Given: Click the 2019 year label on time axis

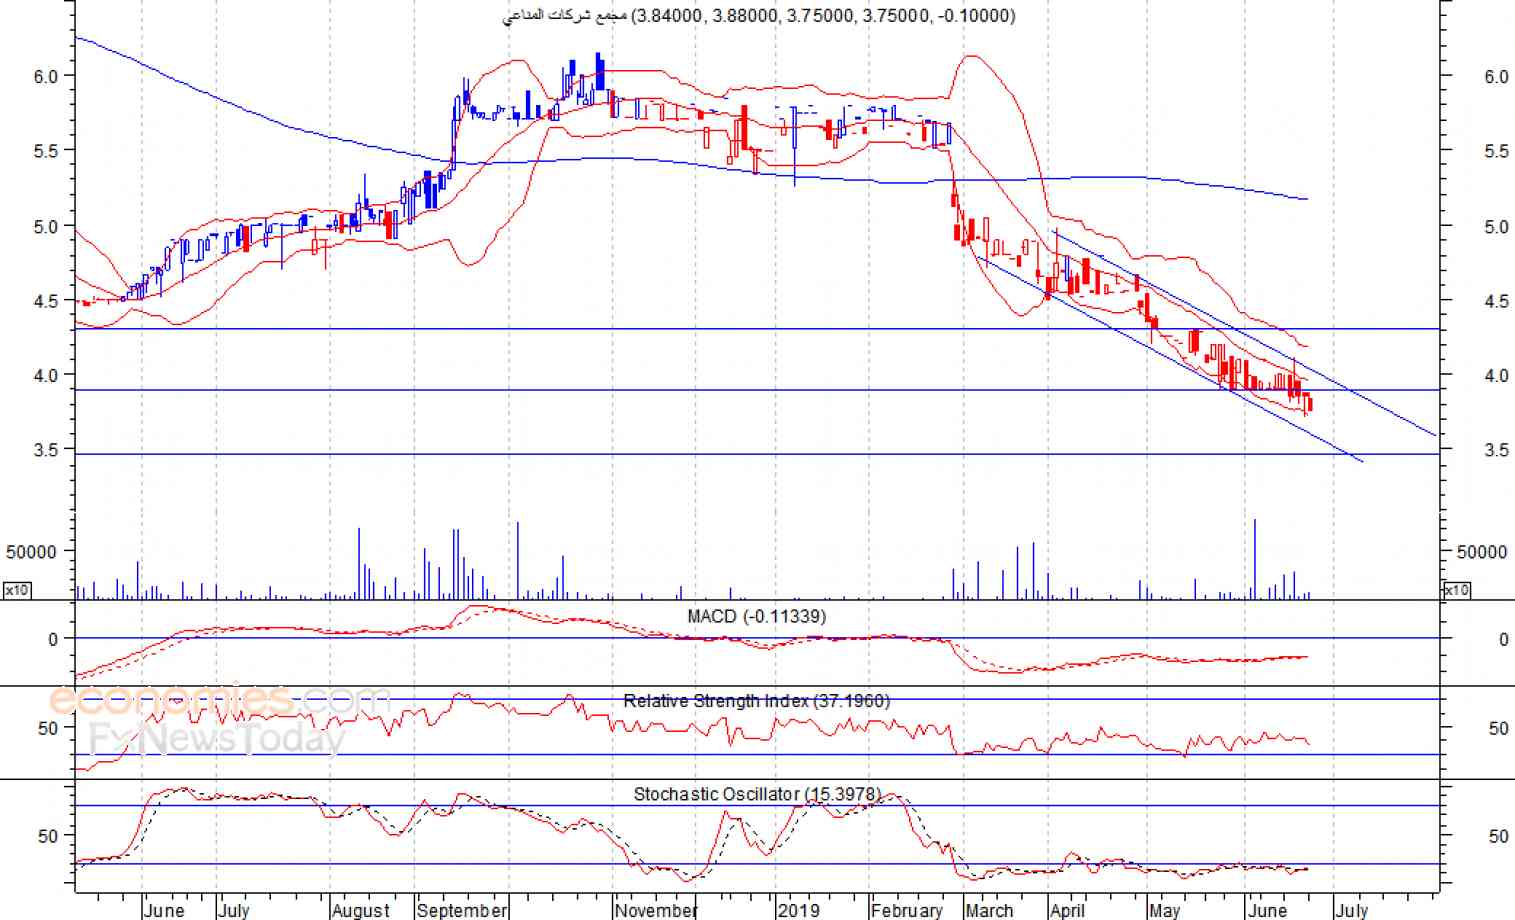Looking at the screenshot, I should tap(798, 910).
